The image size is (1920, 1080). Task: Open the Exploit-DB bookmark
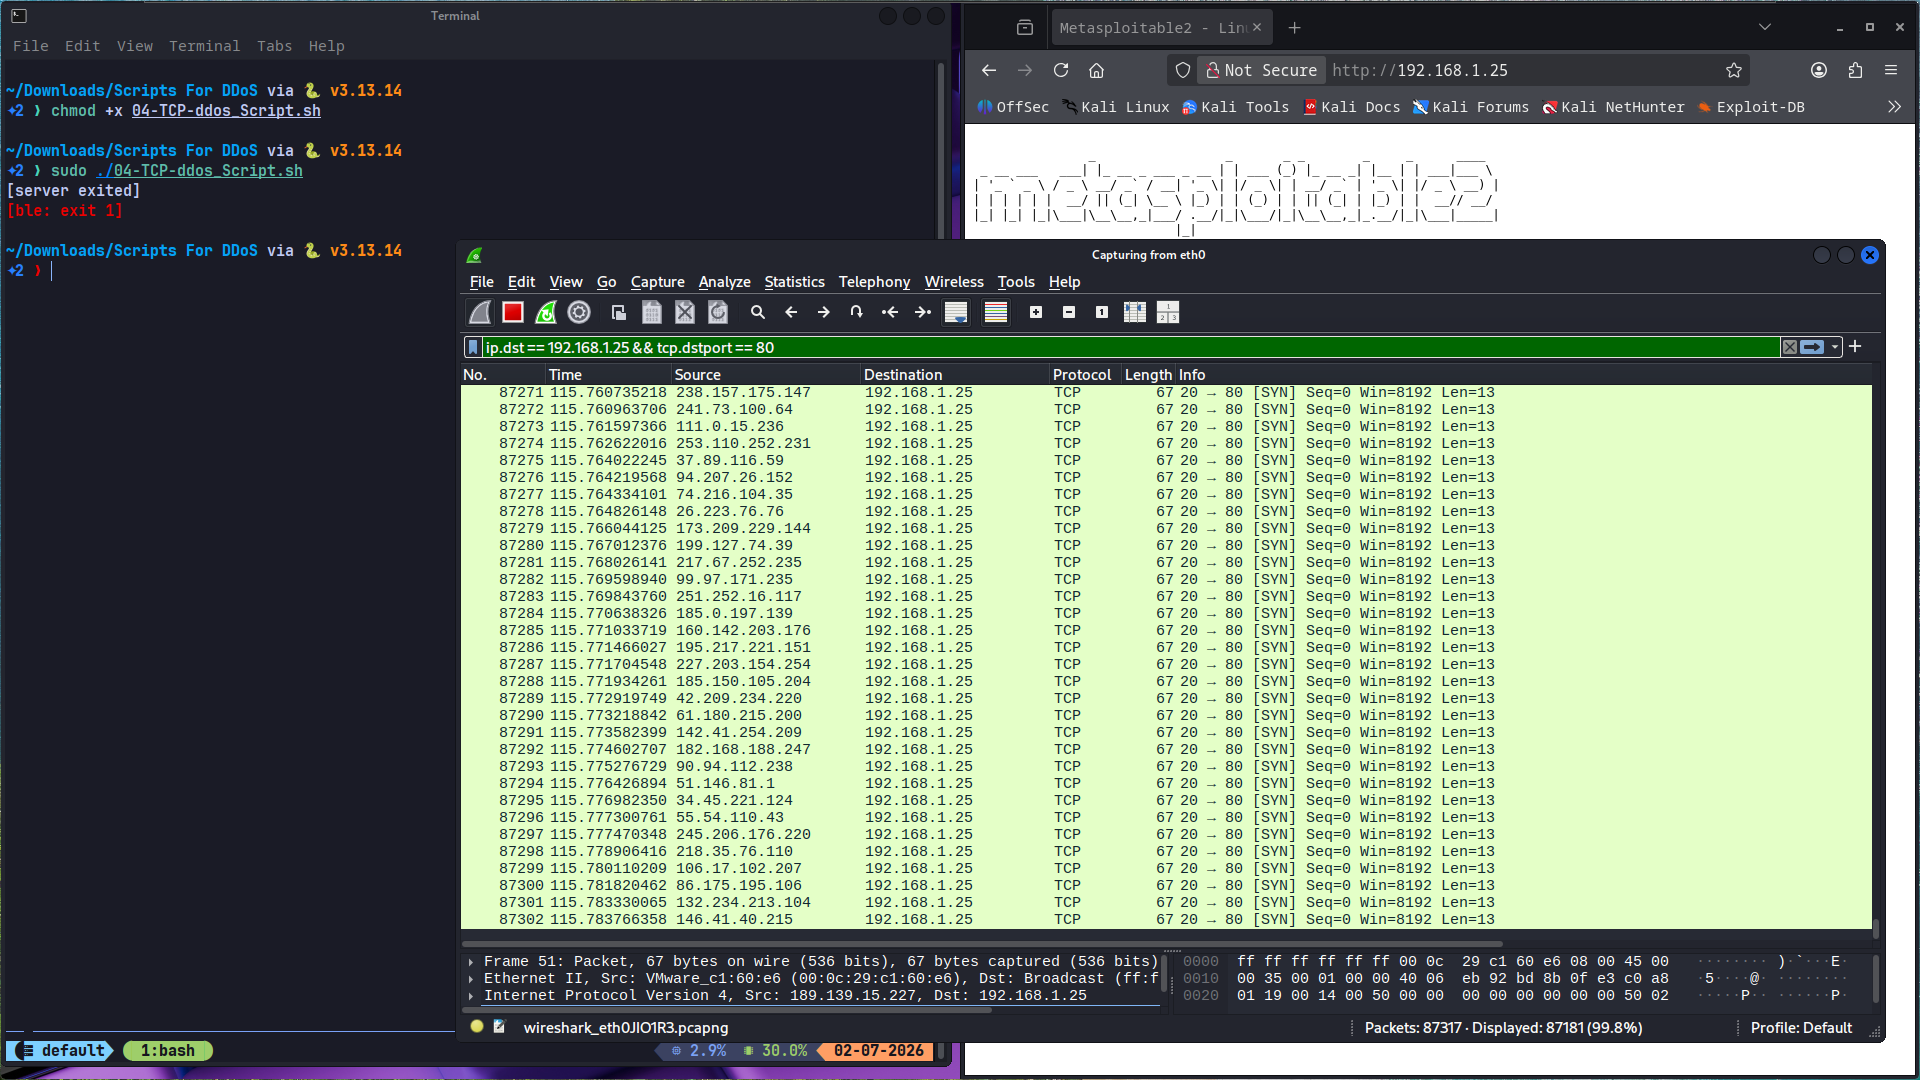(x=1751, y=107)
